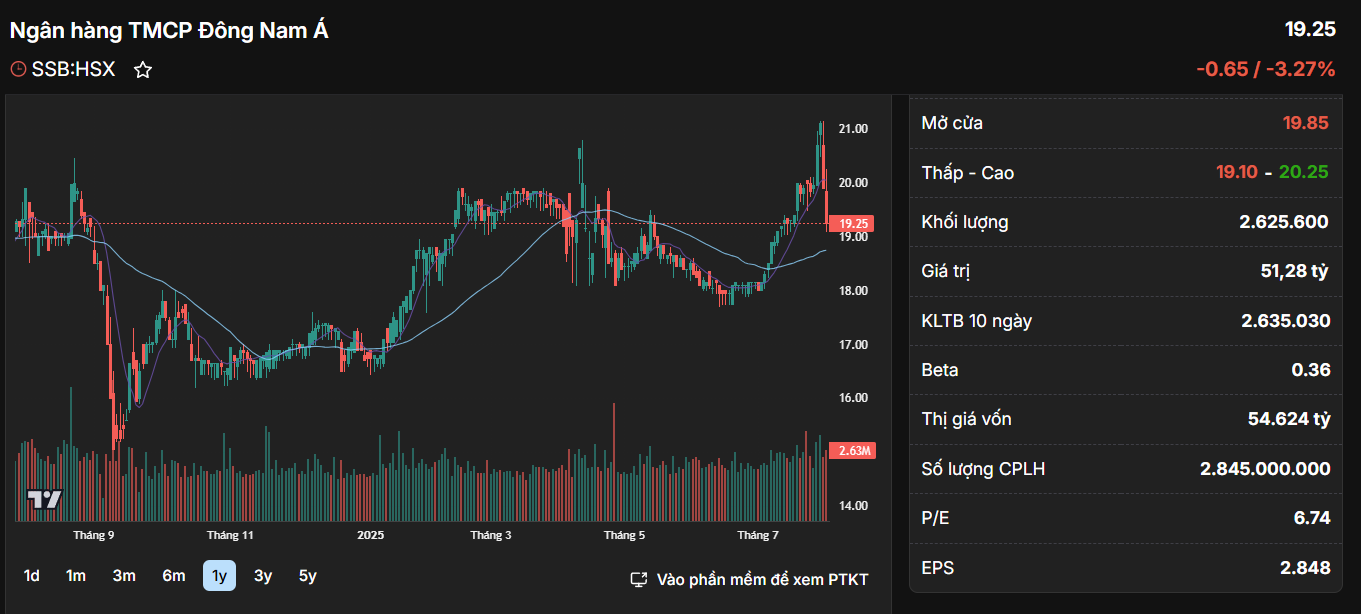Viewport: 1361px width, 614px height.
Task: Click the high price 20.25
Action: pos(1304,172)
